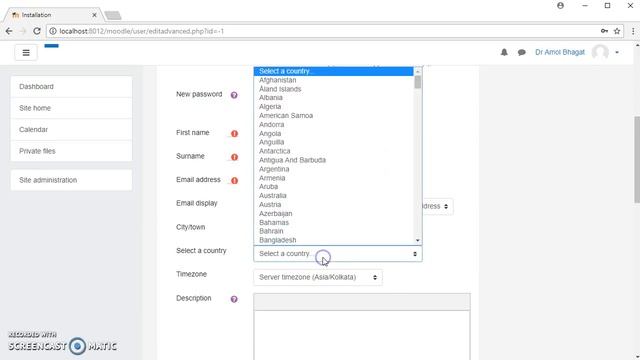Viewport: 640px width, 360px height.
Task: Bookmark this page with the star icon
Action: [617, 31]
